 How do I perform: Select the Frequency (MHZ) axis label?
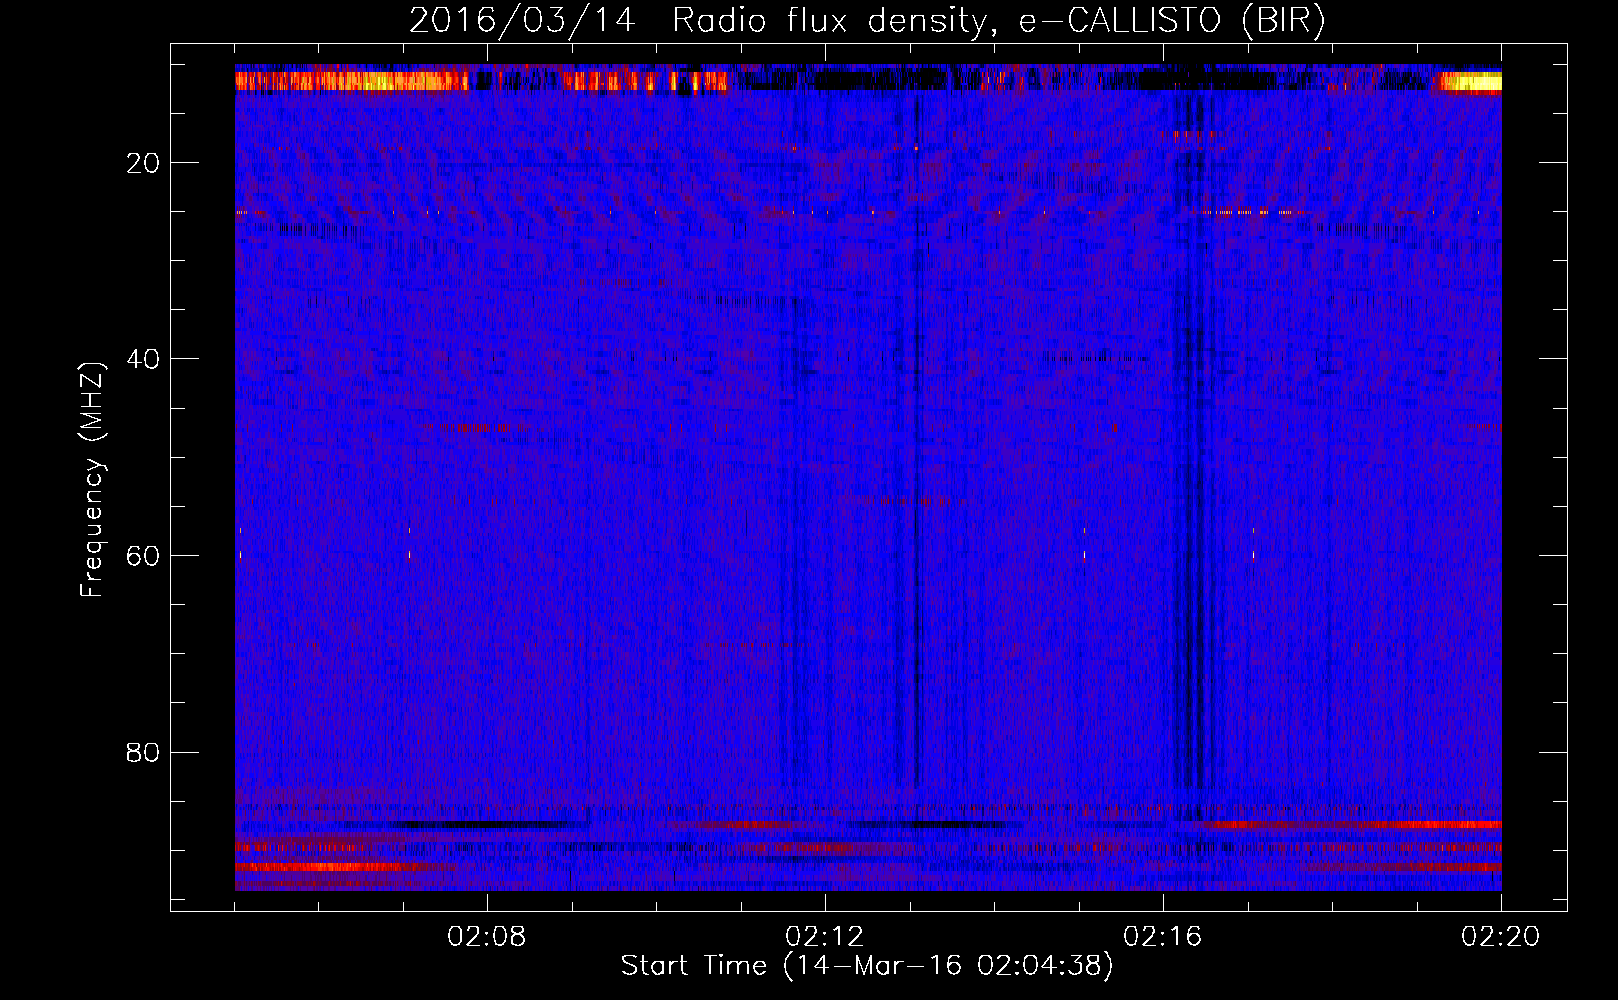click(92, 480)
